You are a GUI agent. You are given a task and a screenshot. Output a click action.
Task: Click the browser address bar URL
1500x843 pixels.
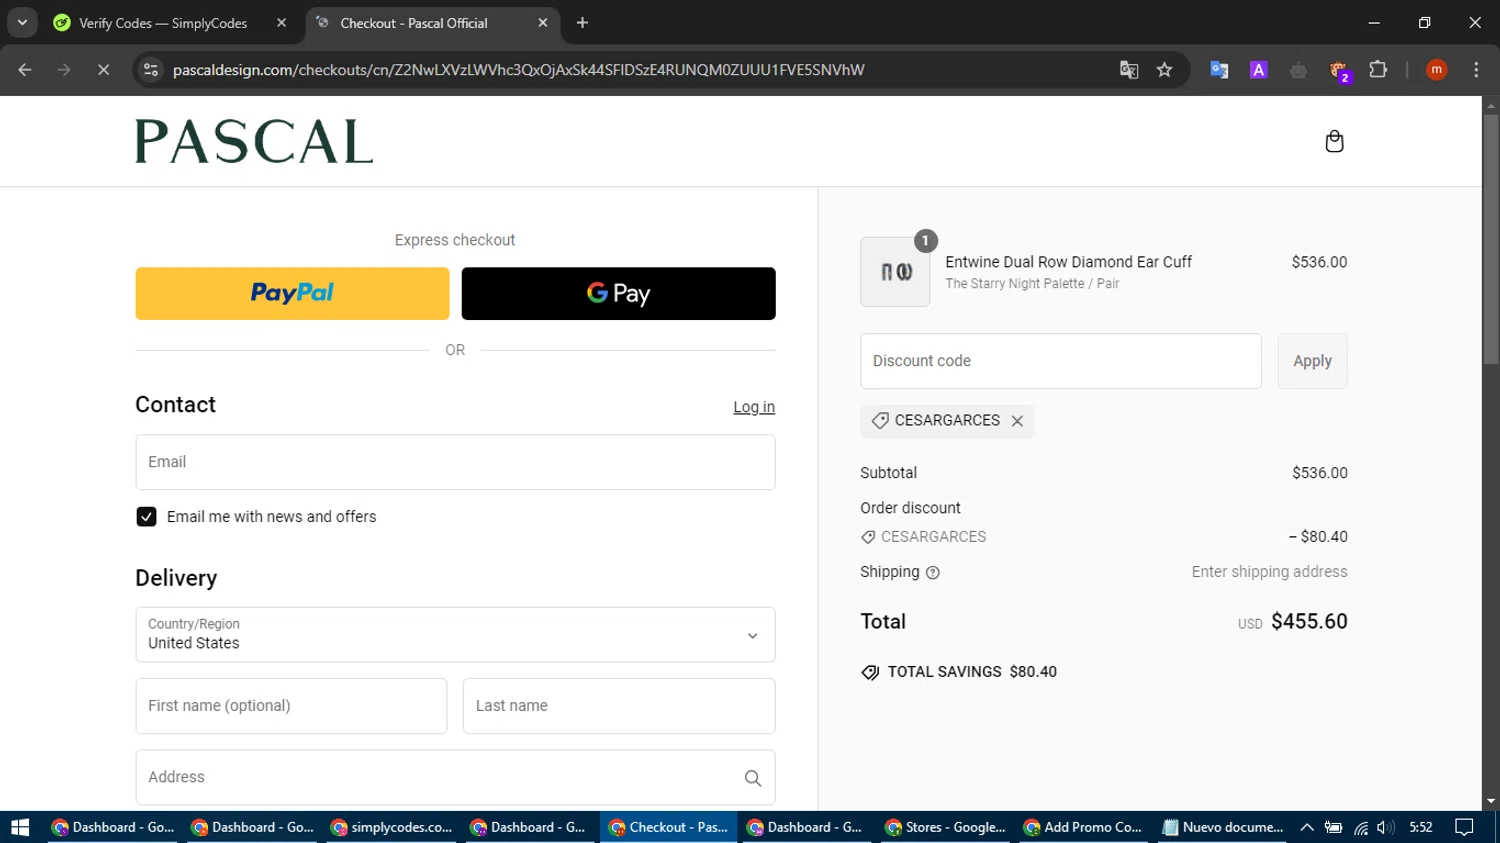point(518,70)
